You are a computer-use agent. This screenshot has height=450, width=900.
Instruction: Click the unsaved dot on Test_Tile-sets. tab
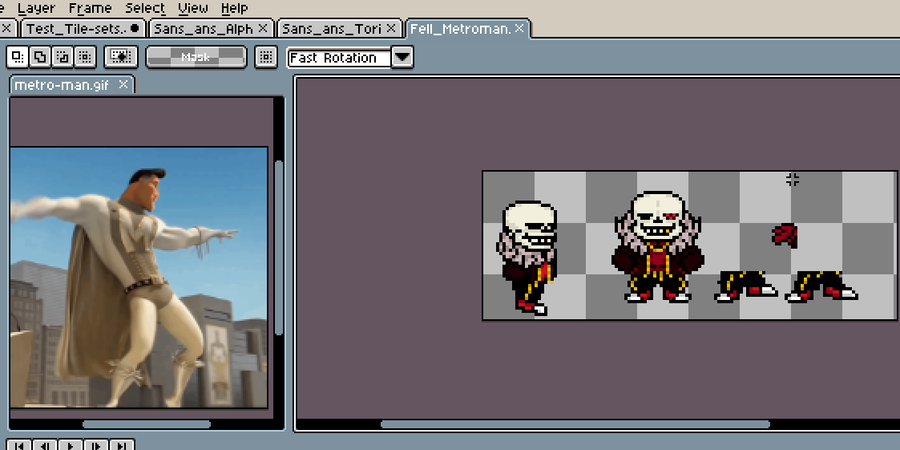tap(135, 28)
